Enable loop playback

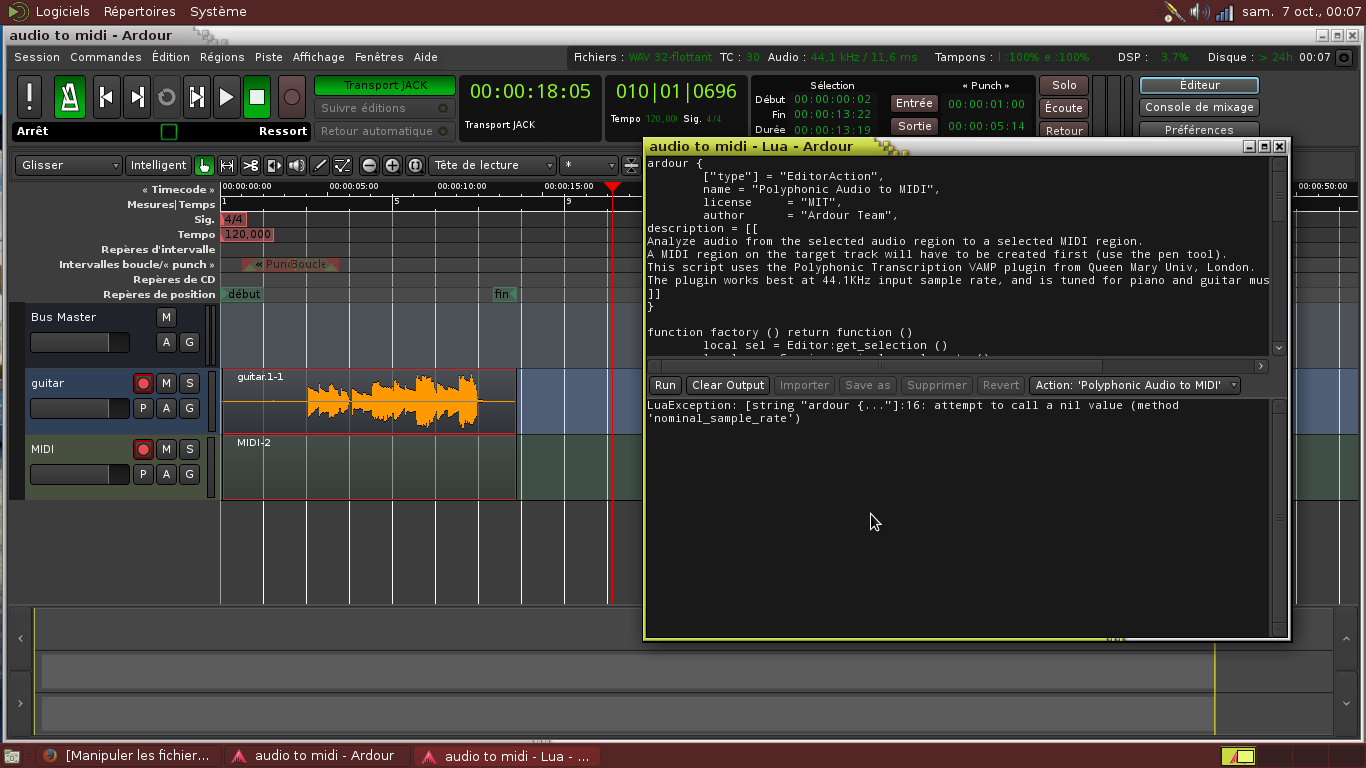click(x=167, y=97)
